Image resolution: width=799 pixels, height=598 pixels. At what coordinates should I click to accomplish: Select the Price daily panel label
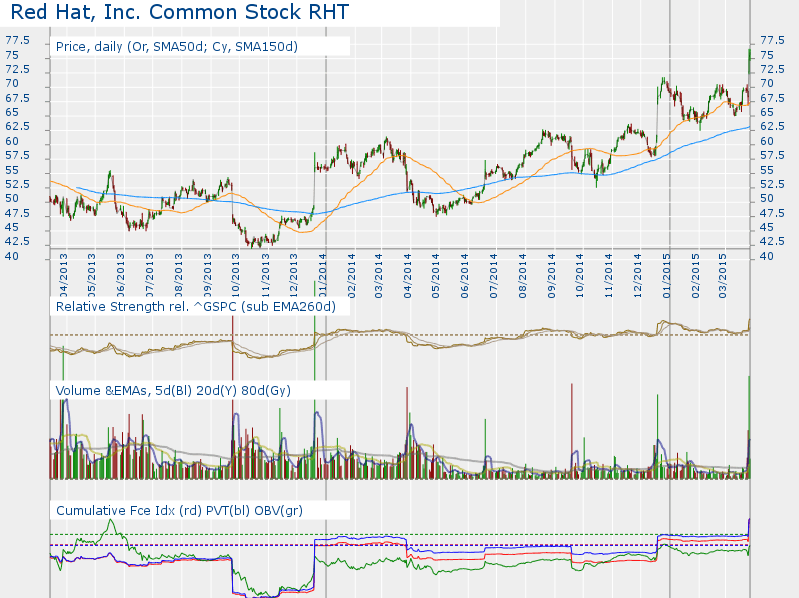177,47
